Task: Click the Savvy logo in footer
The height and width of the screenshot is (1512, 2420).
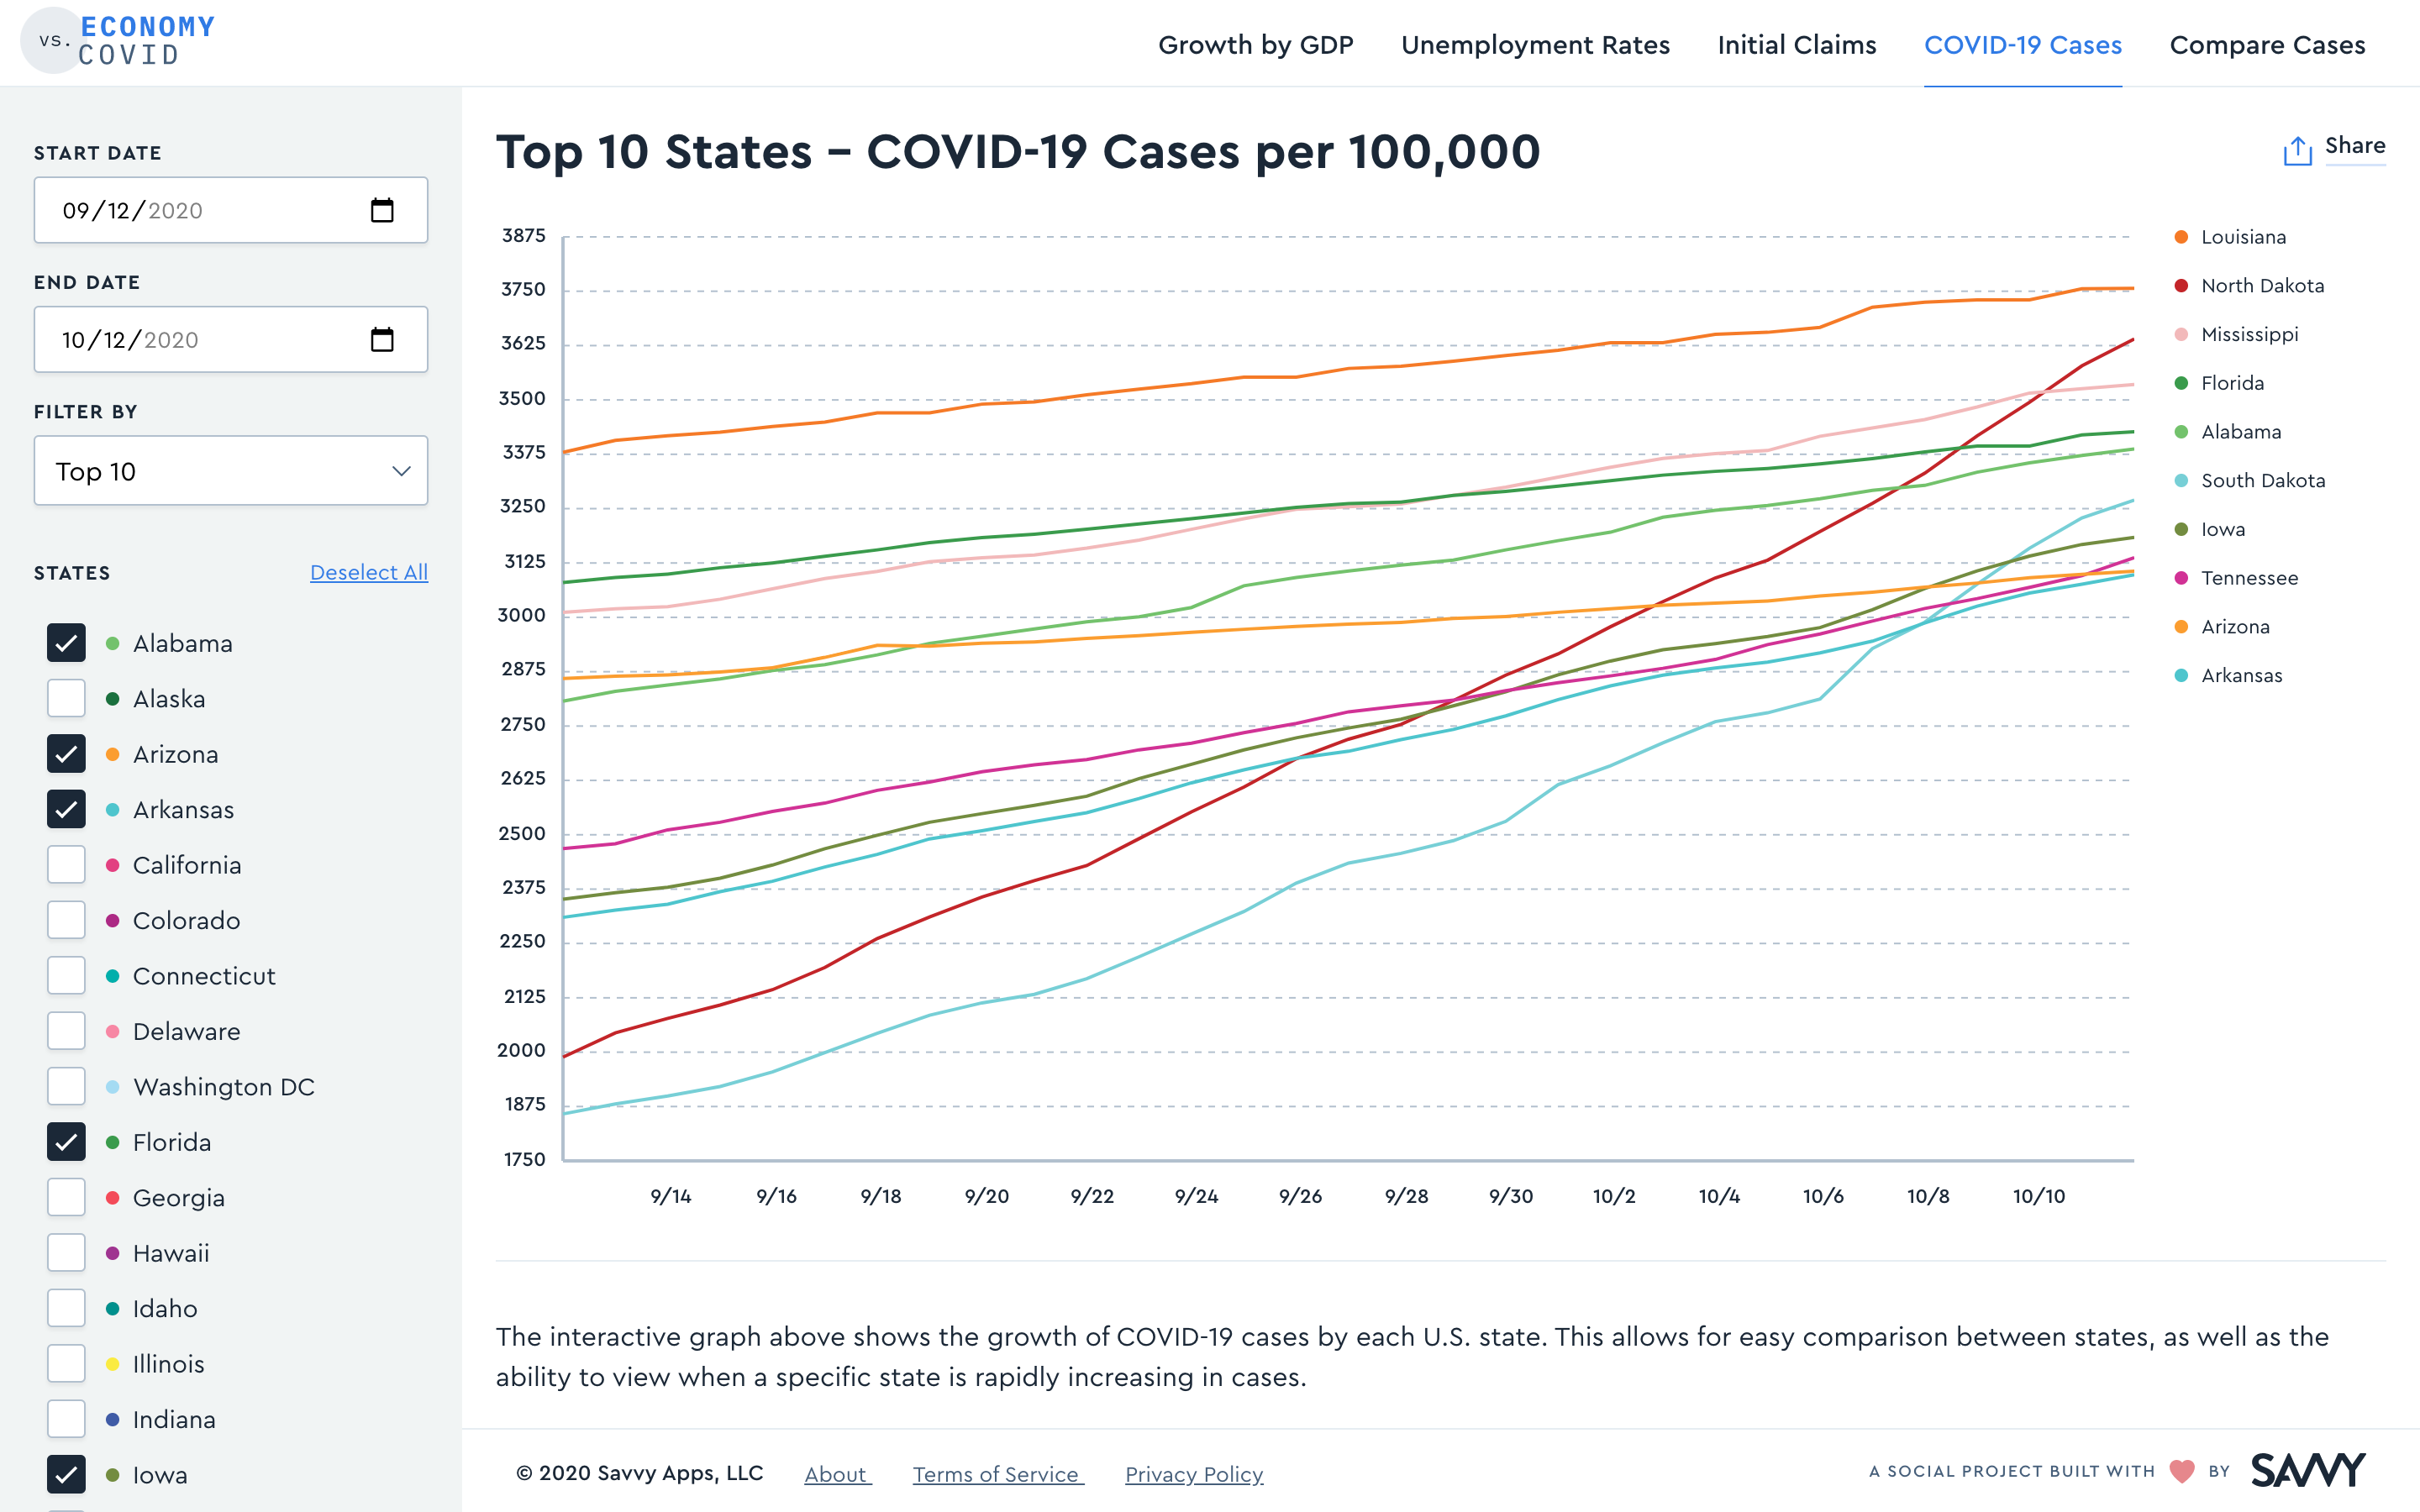Action: 2308,1470
